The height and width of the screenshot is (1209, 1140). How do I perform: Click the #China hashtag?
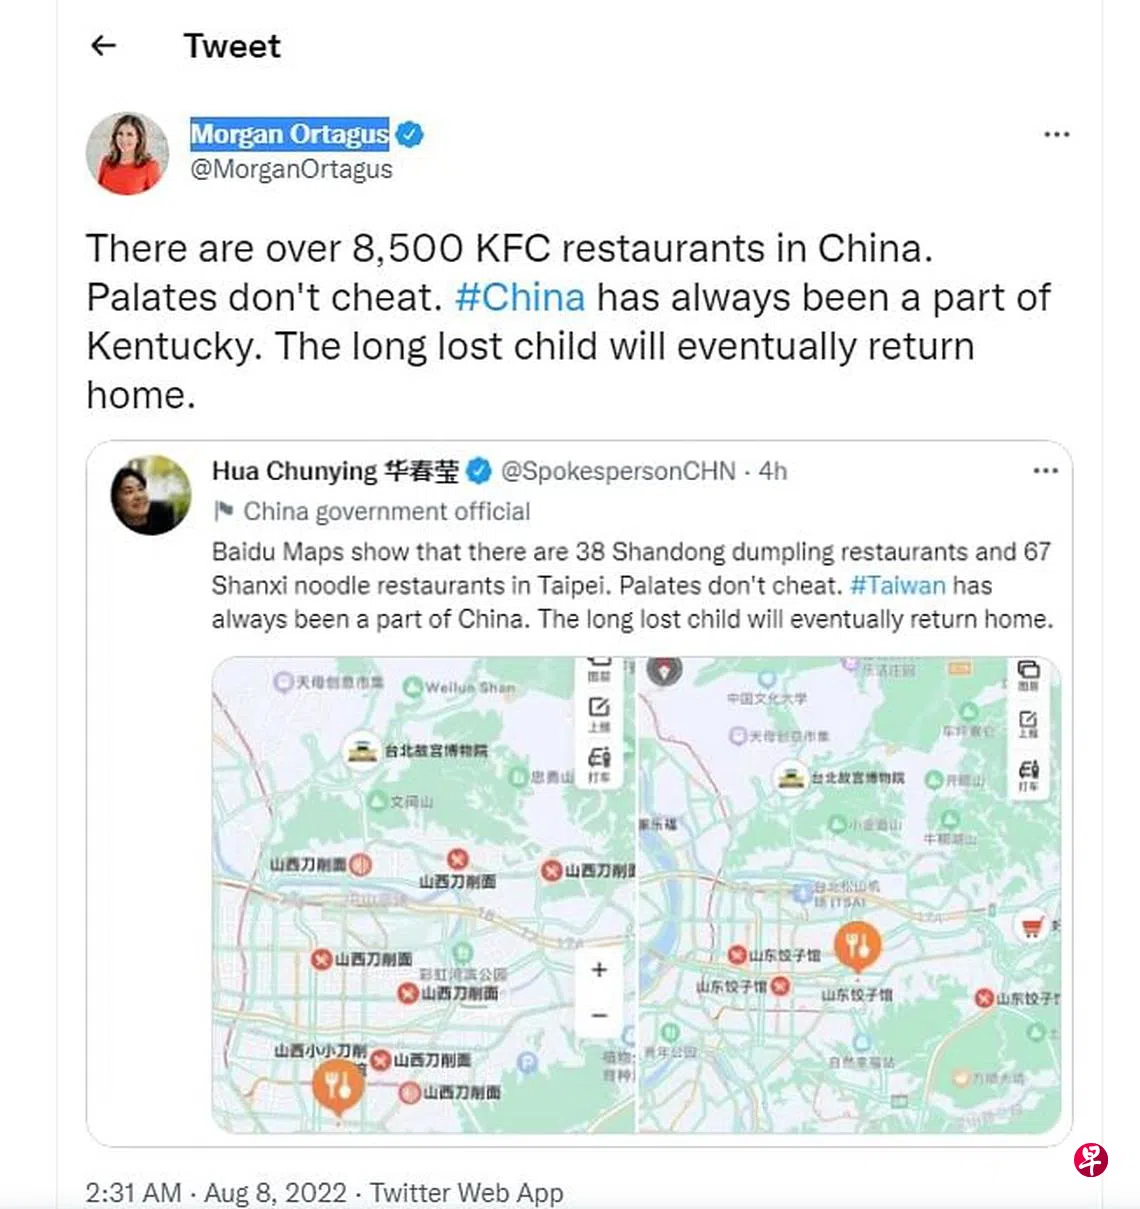[x=520, y=297]
